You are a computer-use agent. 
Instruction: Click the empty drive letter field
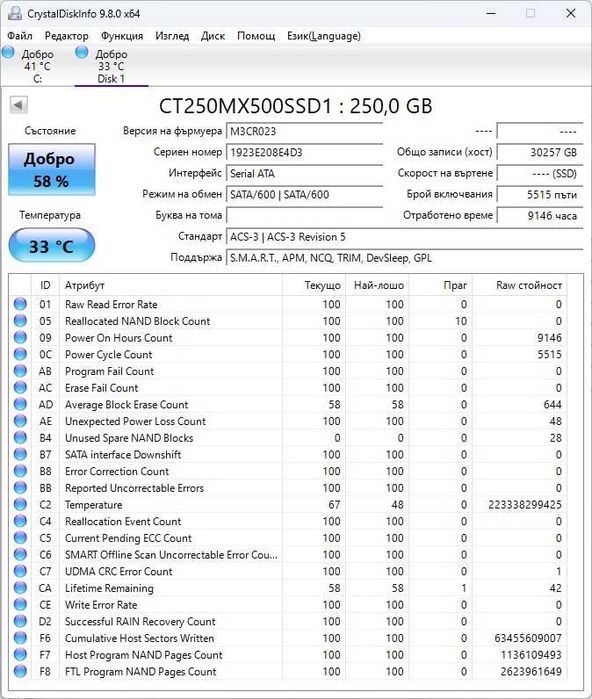tap(304, 215)
